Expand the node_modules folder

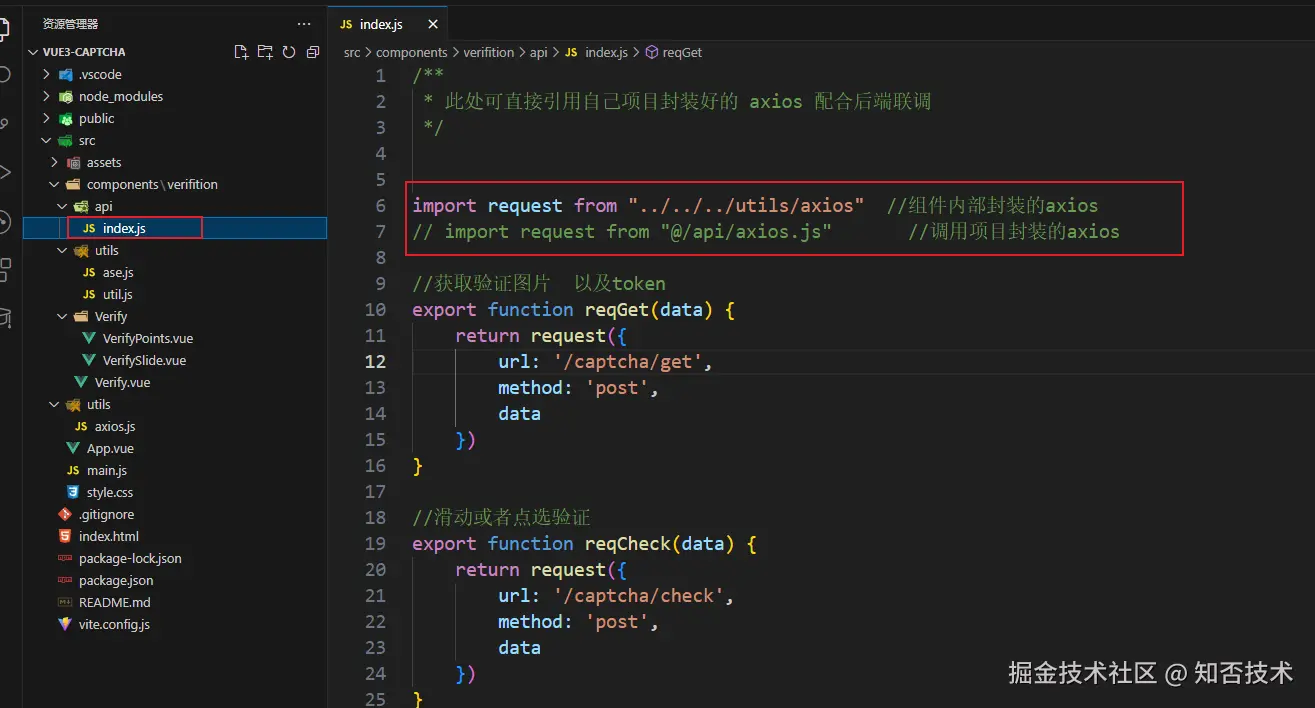point(46,96)
